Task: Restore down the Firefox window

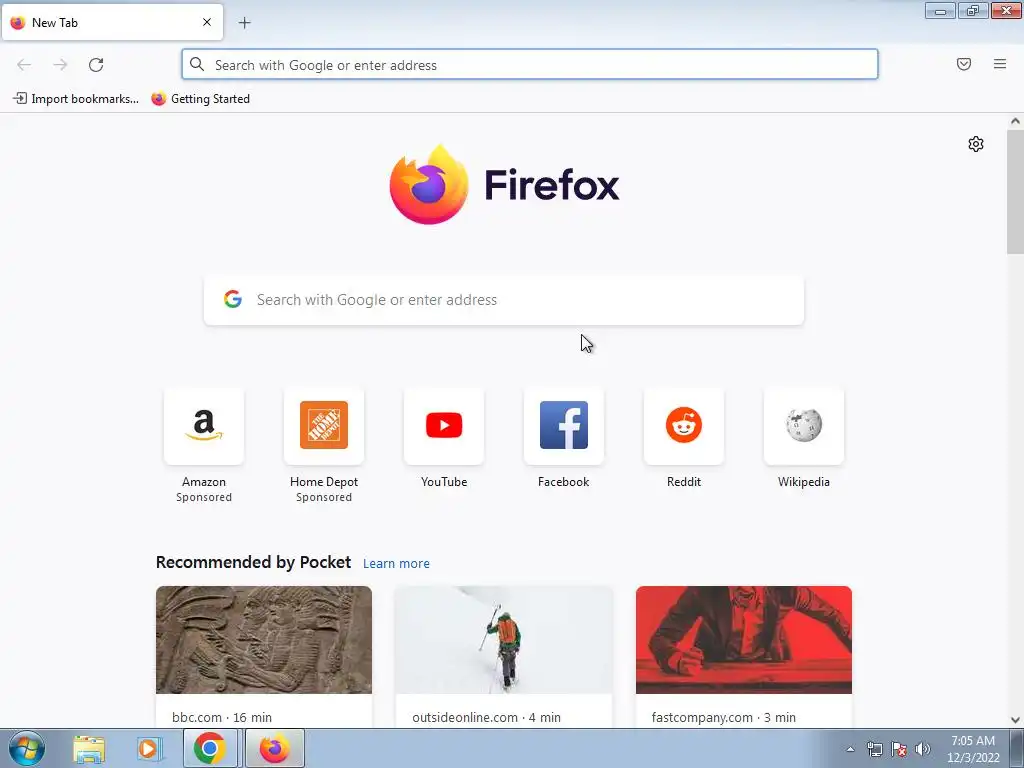Action: click(x=973, y=10)
